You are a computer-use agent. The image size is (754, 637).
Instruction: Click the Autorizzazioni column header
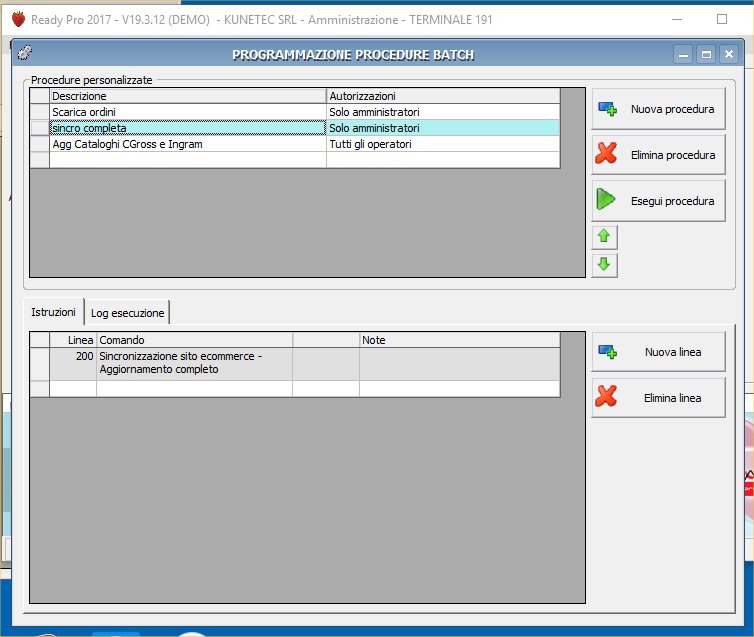click(x=443, y=96)
